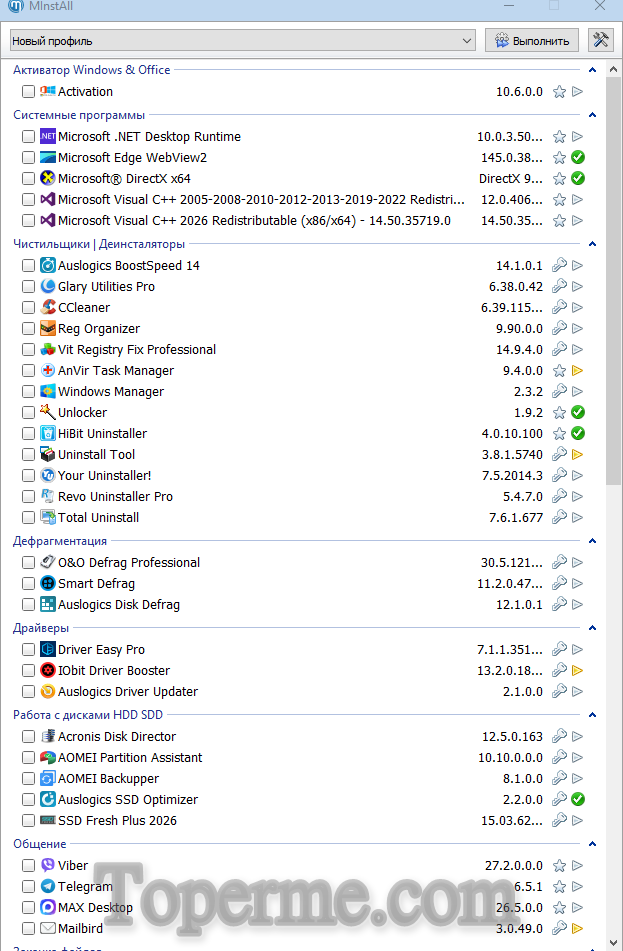Click the play arrow for Reg Organizer

tap(577, 329)
